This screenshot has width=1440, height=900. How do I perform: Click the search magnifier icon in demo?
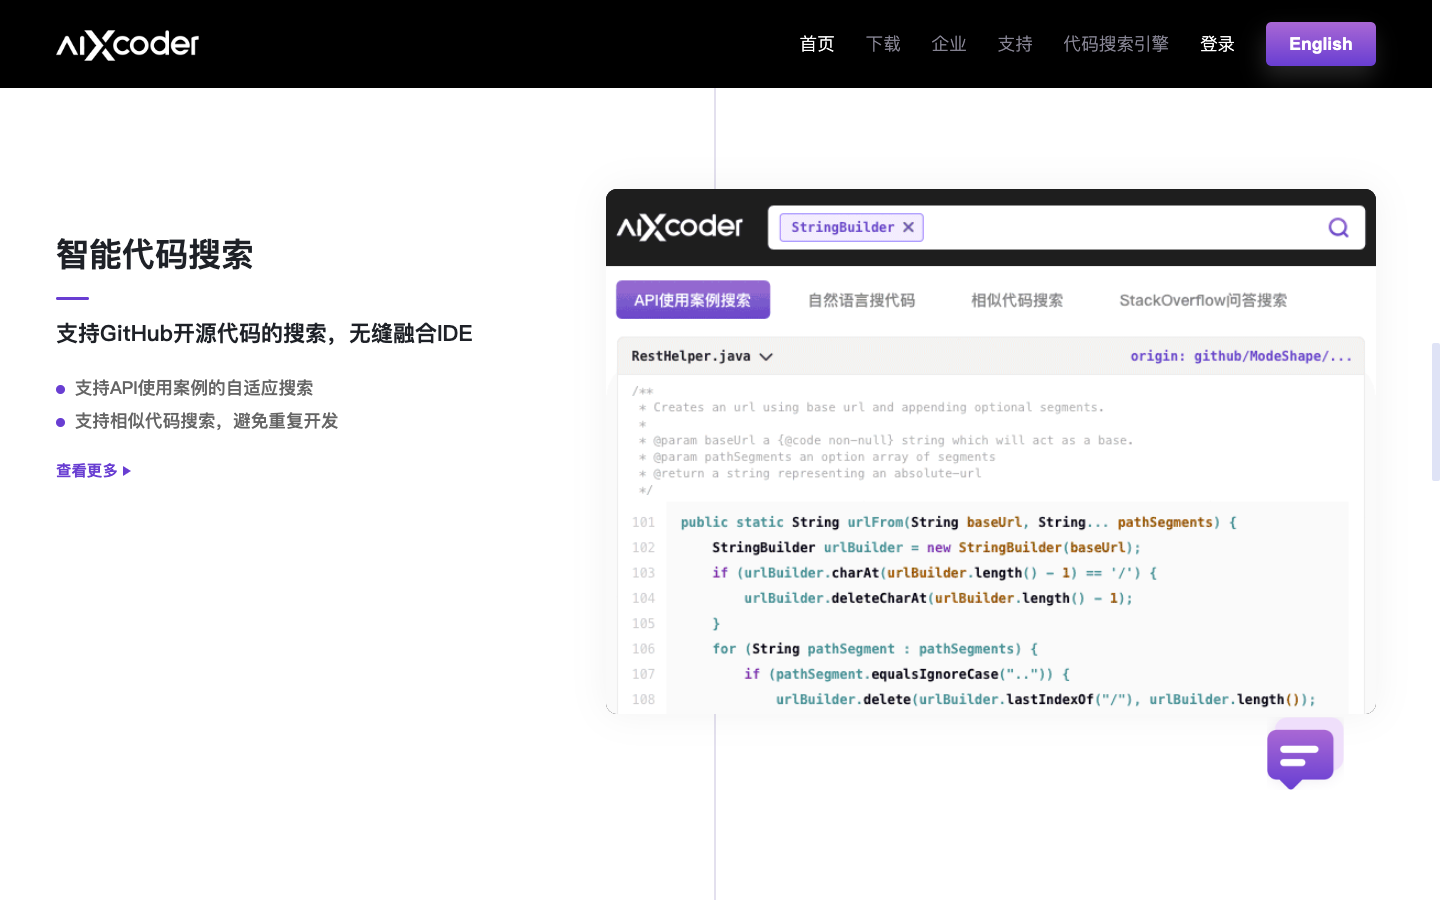pos(1338,228)
